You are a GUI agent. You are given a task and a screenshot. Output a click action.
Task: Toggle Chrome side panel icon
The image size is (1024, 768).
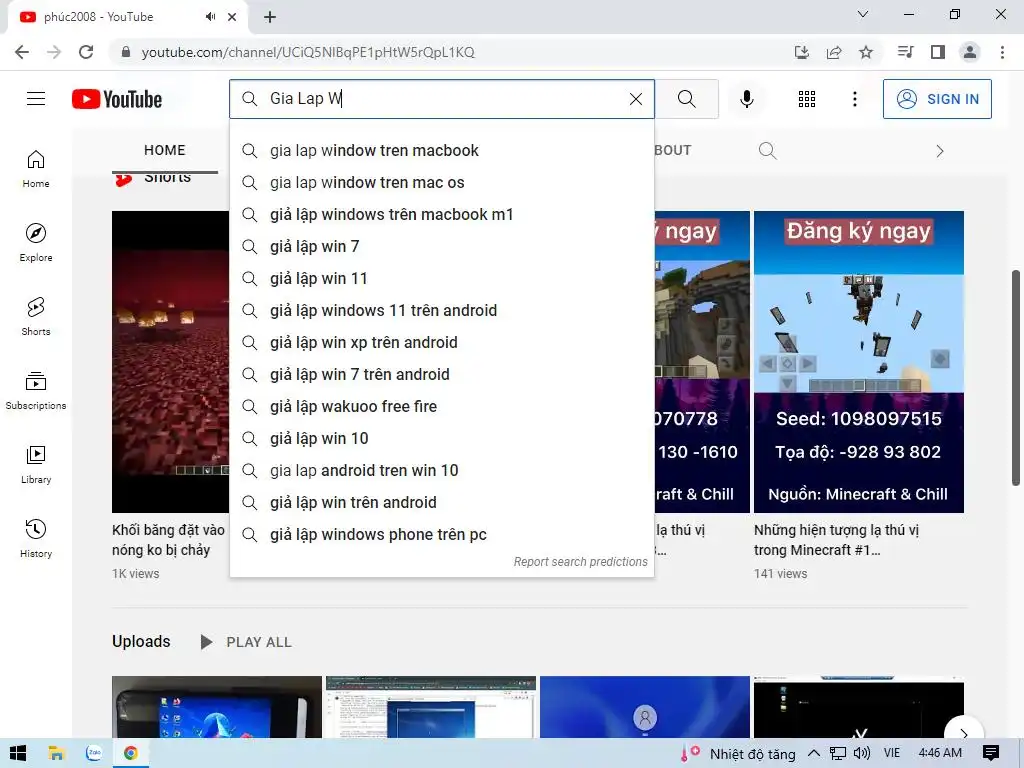click(938, 52)
